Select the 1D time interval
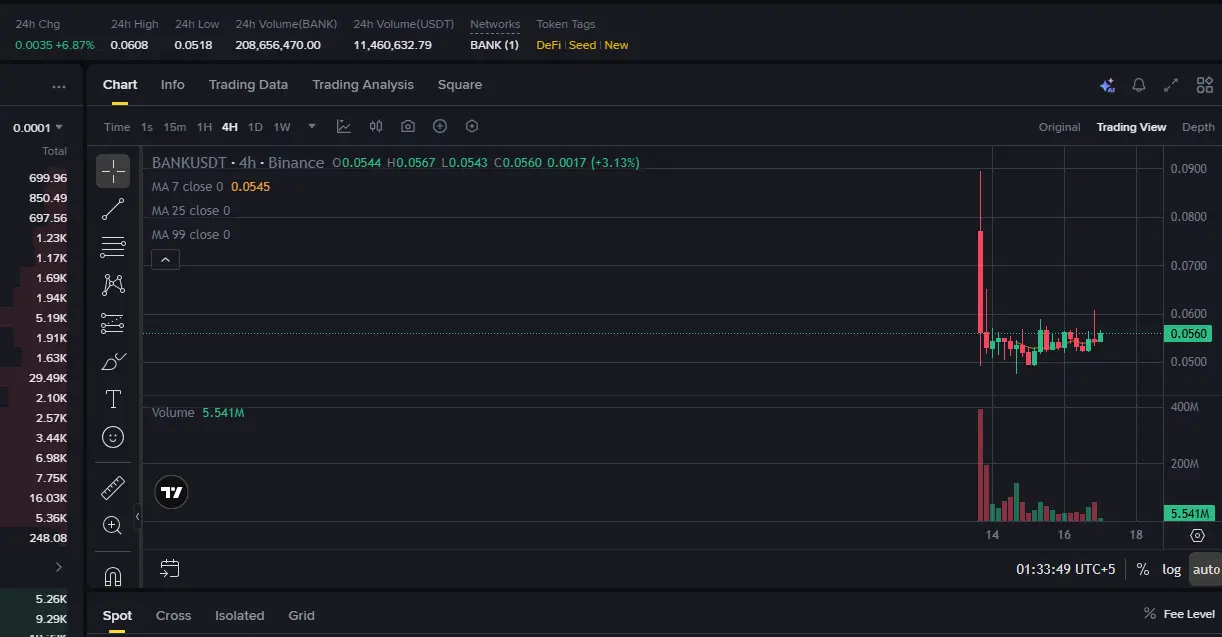The width and height of the screenshot is (1222, 637). point(255,127)
